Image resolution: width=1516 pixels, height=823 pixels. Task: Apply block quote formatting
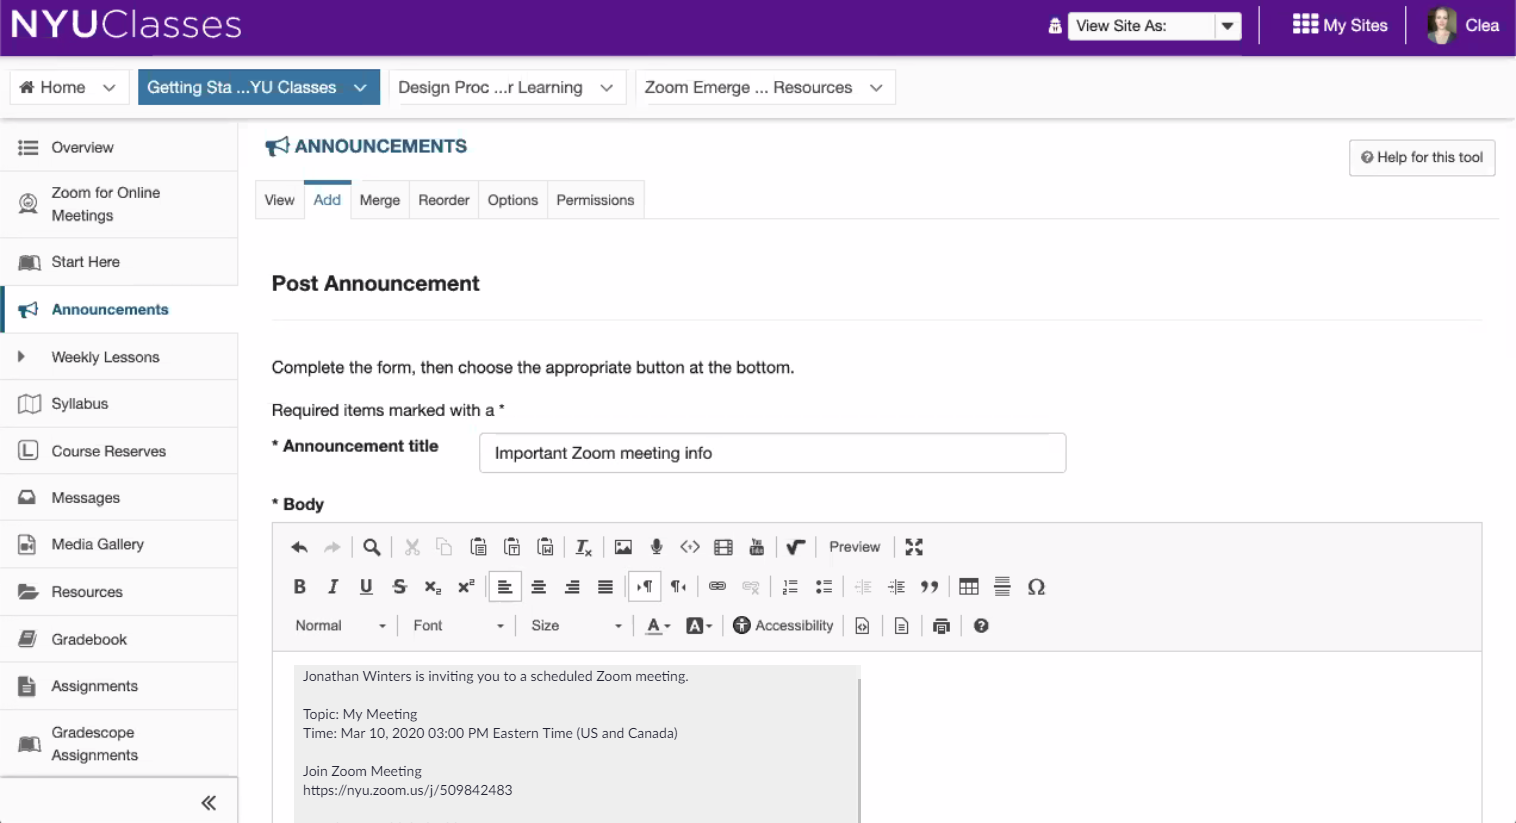pyautogui.click(x=929, y=587)
